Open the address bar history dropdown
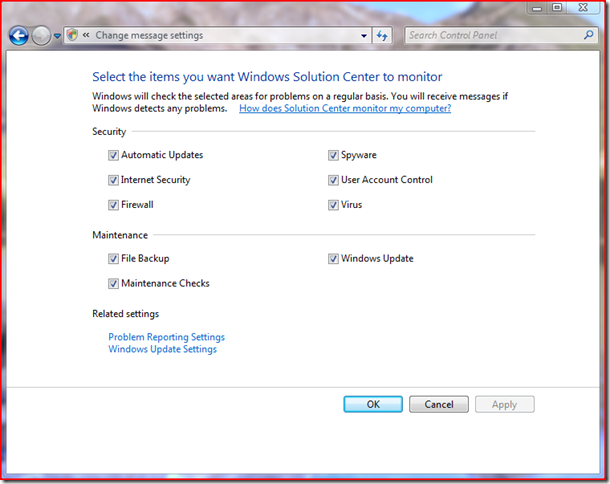 click(x=364, y=36)
